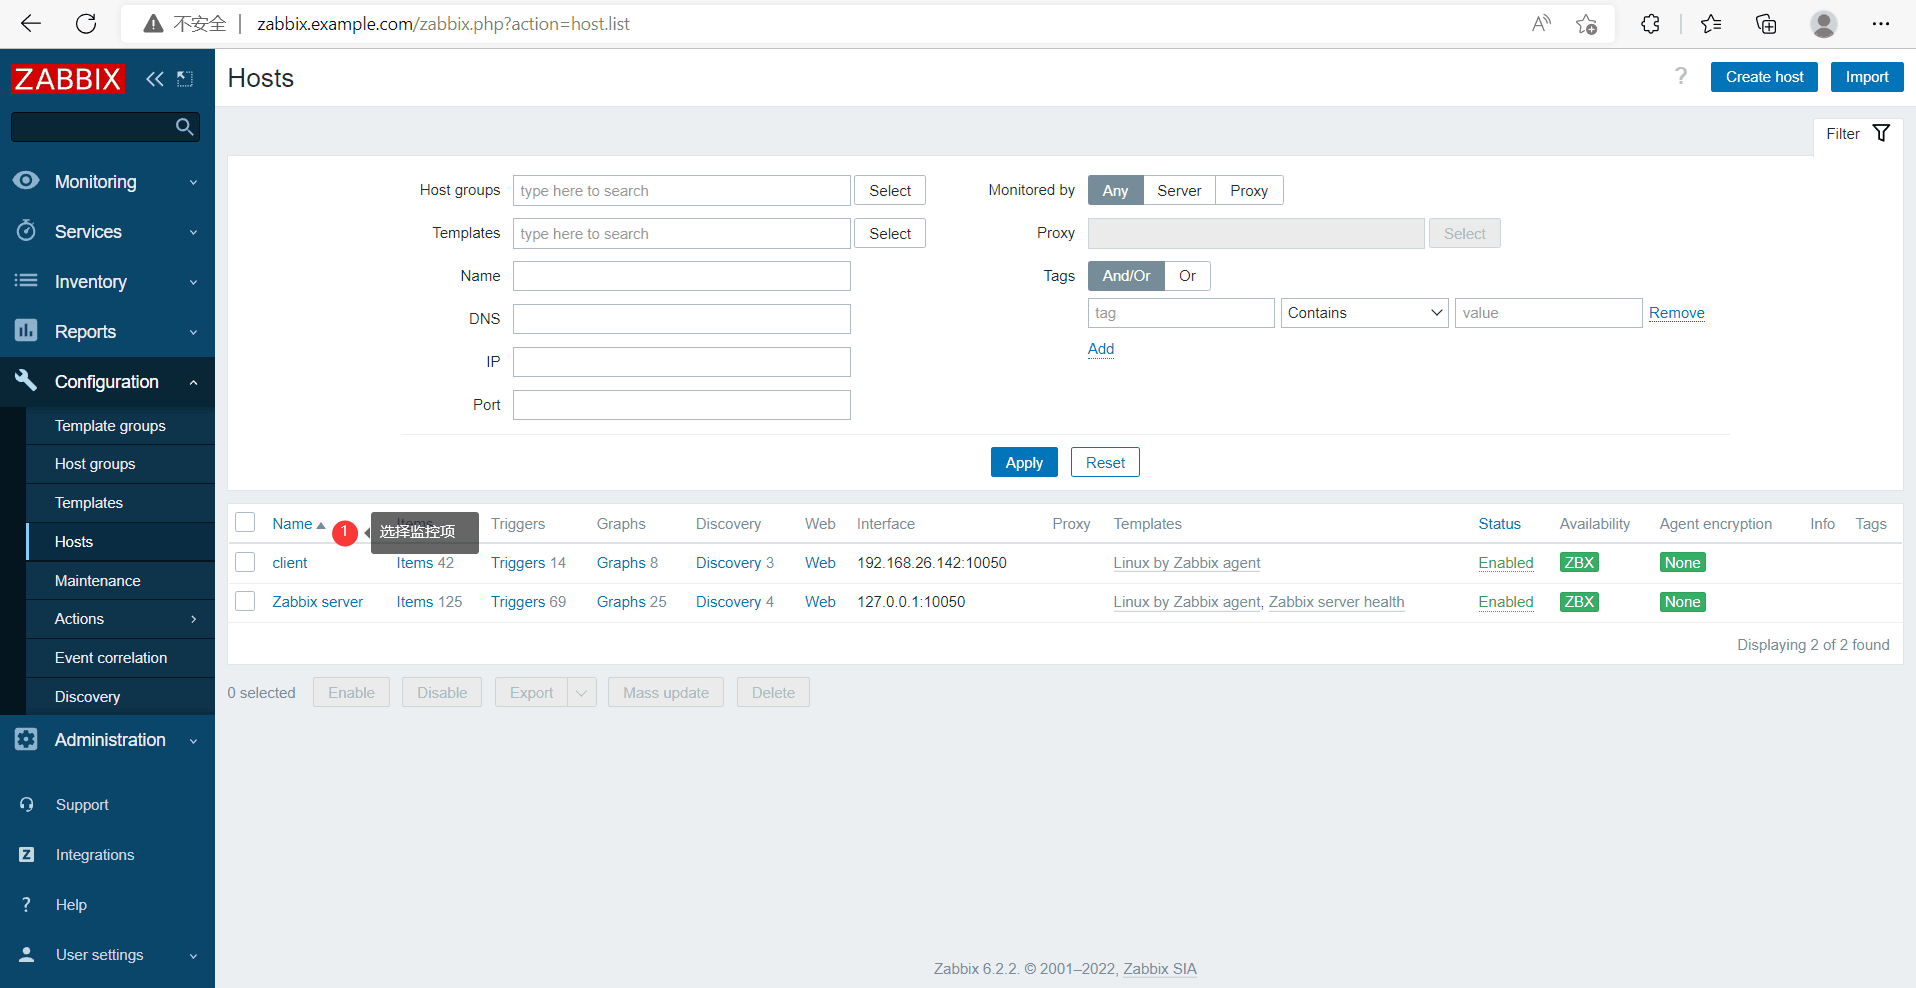
Task: Toggle select-all hosts checkbox in header
Action: tap(245, 523)
